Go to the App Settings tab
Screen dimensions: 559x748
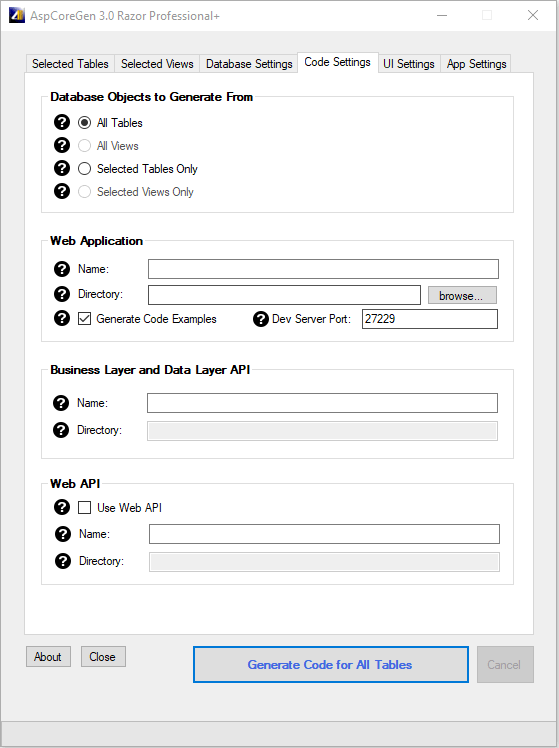point(476,64)
